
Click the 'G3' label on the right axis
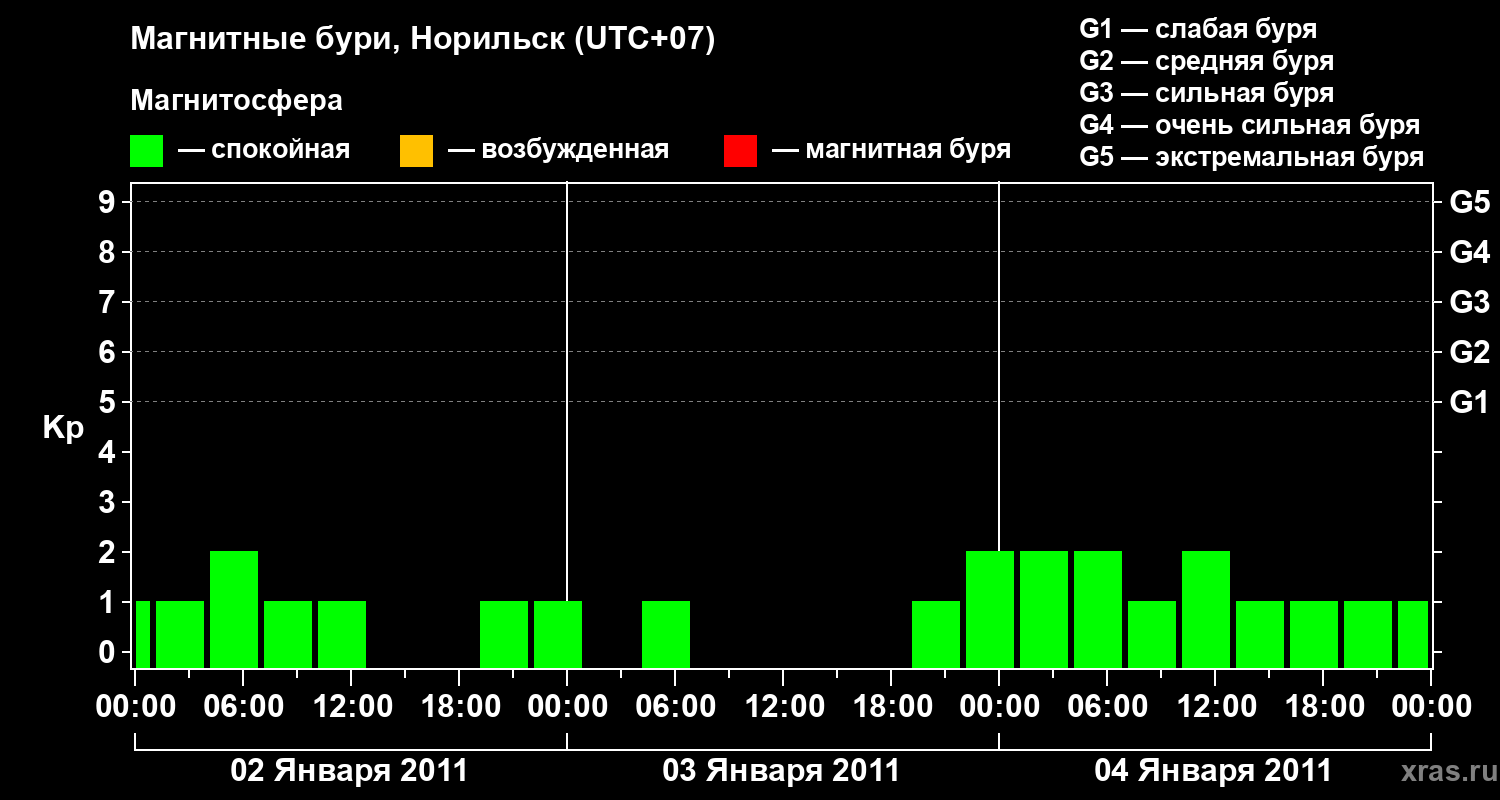1469,302
